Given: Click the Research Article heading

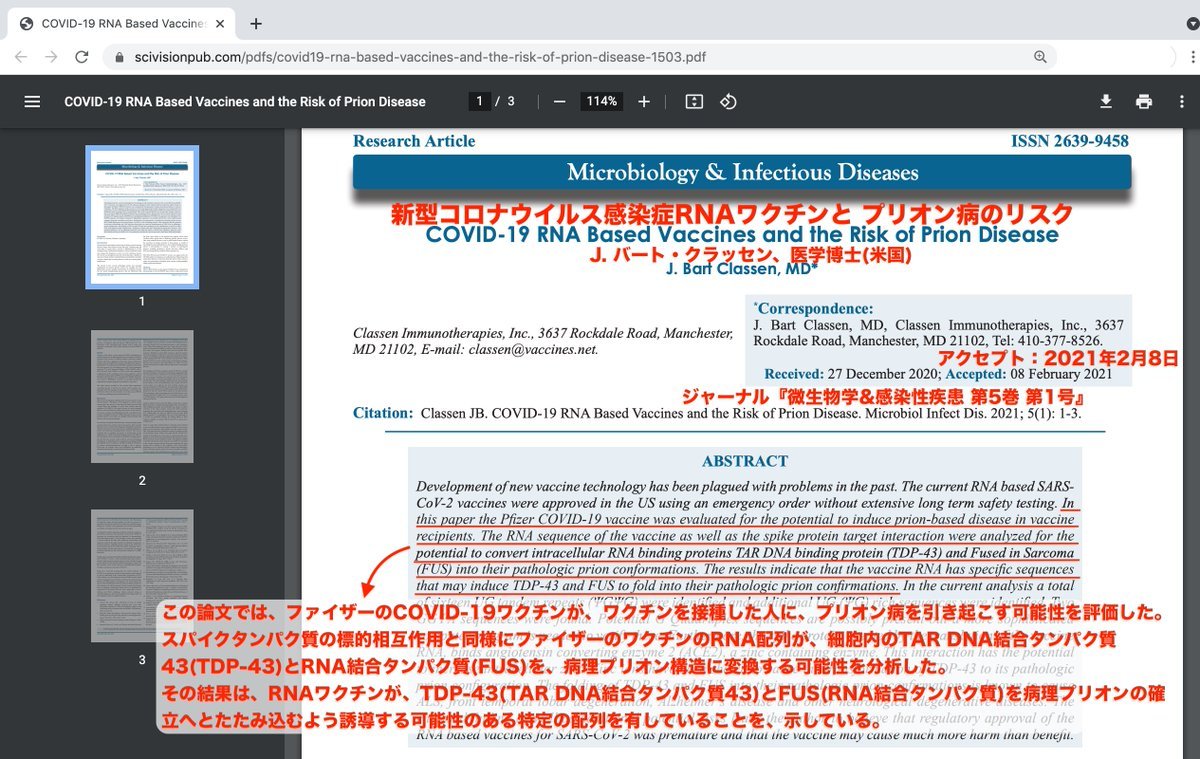Looking at the screenshot, I should pyautogui.click(x=414, y=141).
